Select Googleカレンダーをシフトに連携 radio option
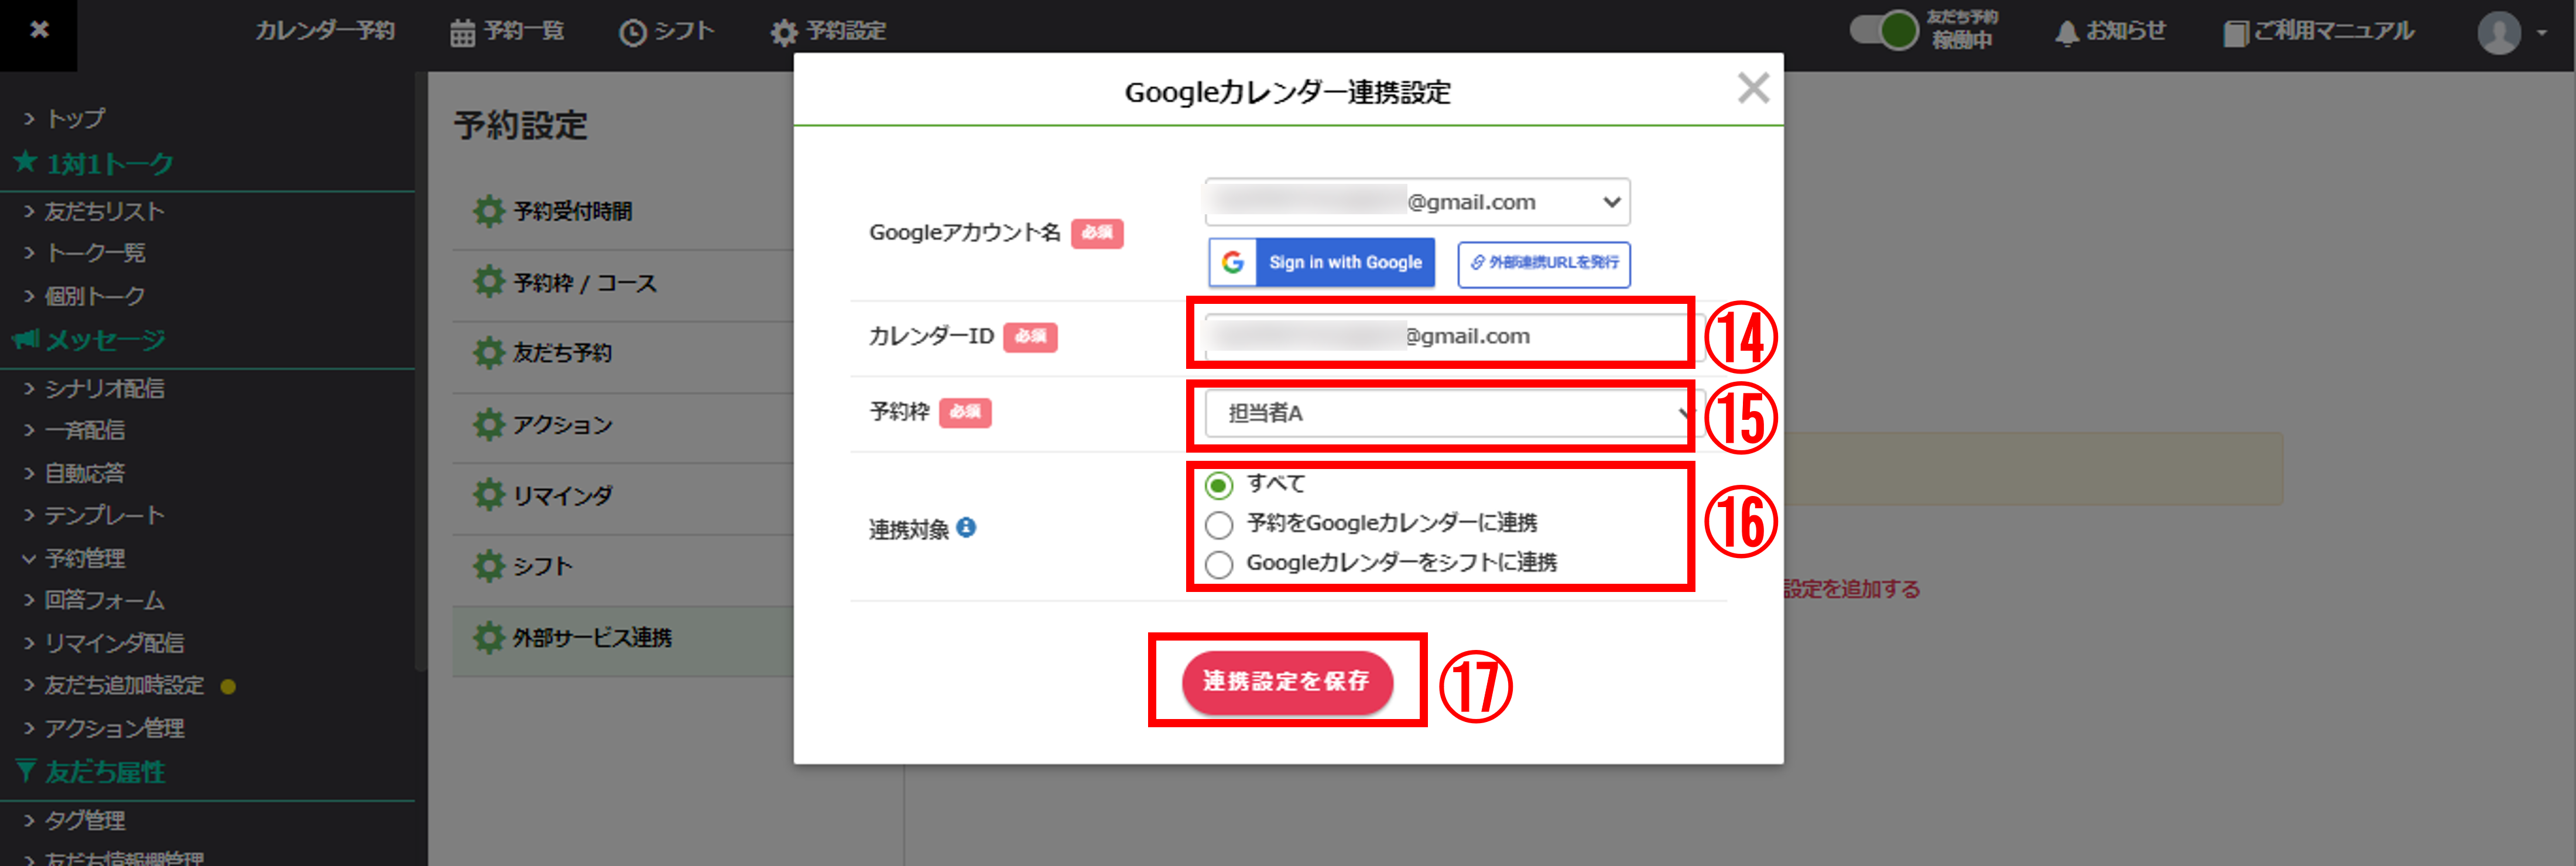This screenshot has width=2576, height=866. [1219, 564]
